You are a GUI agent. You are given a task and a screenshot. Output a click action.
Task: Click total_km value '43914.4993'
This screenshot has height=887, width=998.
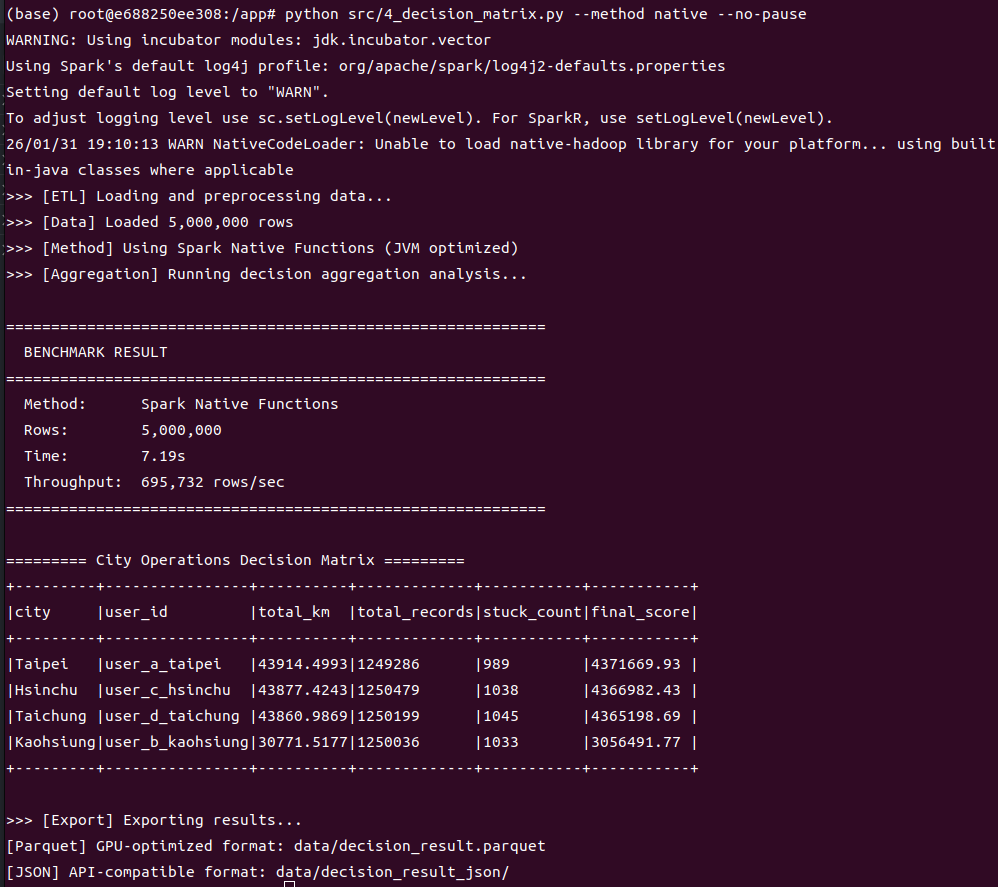click(x=303, y=664)
